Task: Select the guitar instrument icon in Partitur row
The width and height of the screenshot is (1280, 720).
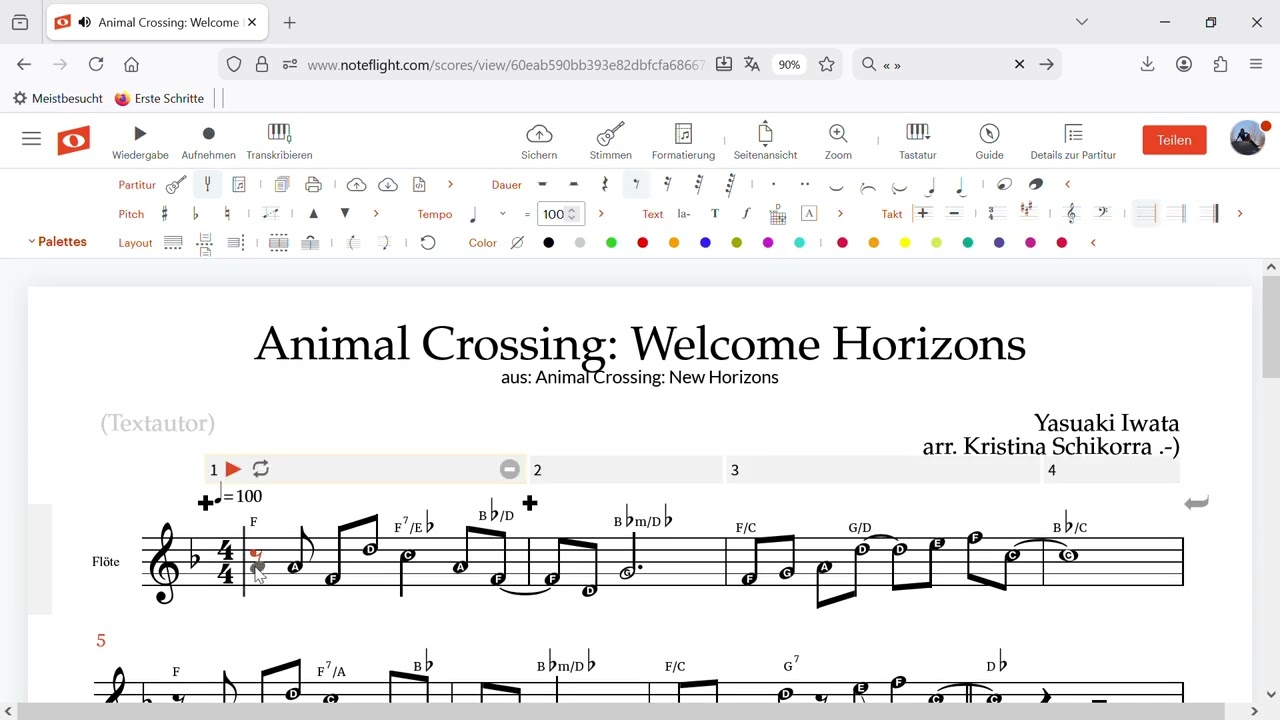Action: [176, 185]
